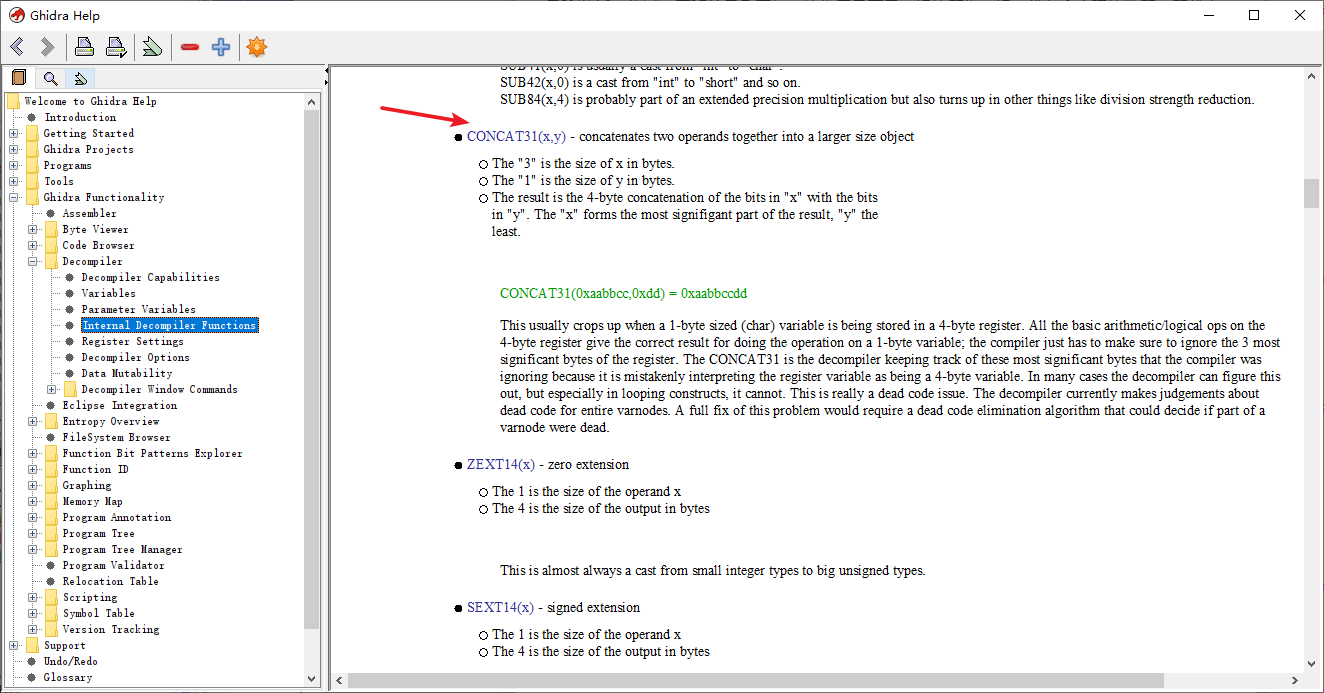The height and width of the screenshot is (693, 1324).
Task: Expand the Scripting tree node
Action: [32, 597]
